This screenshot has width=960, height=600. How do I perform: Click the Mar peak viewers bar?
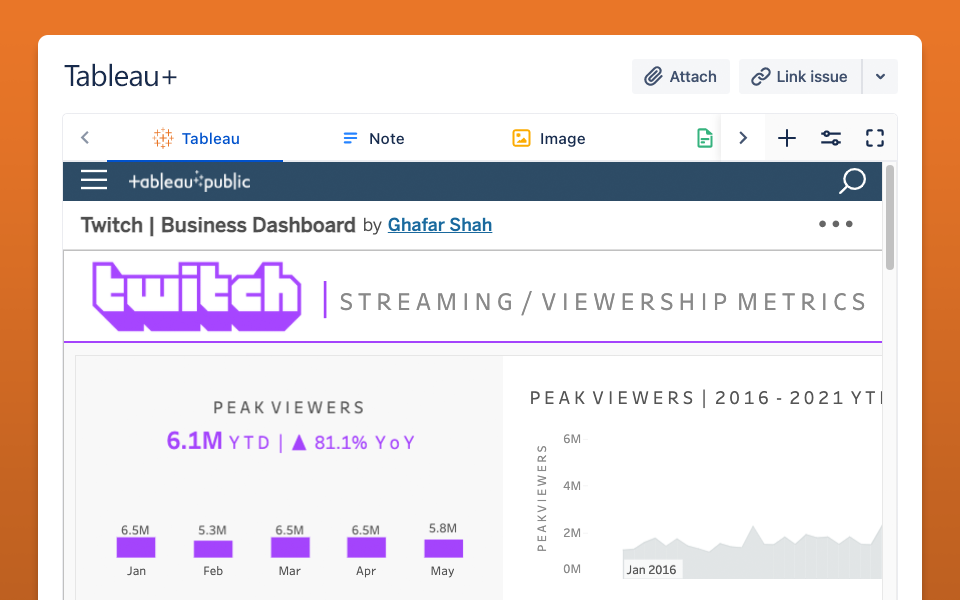click(x=290, y=547)
